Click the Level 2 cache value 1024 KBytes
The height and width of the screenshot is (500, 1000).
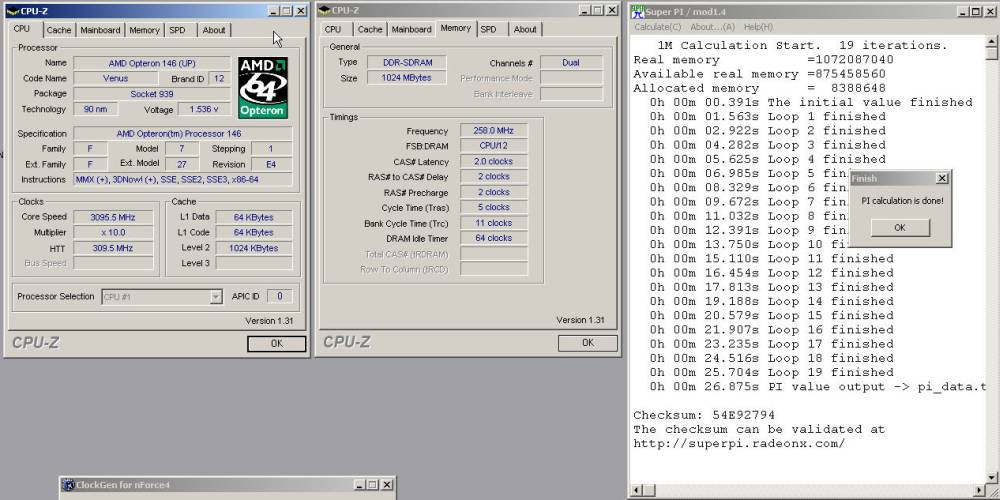pyautogui.click(x=253, y=248)
